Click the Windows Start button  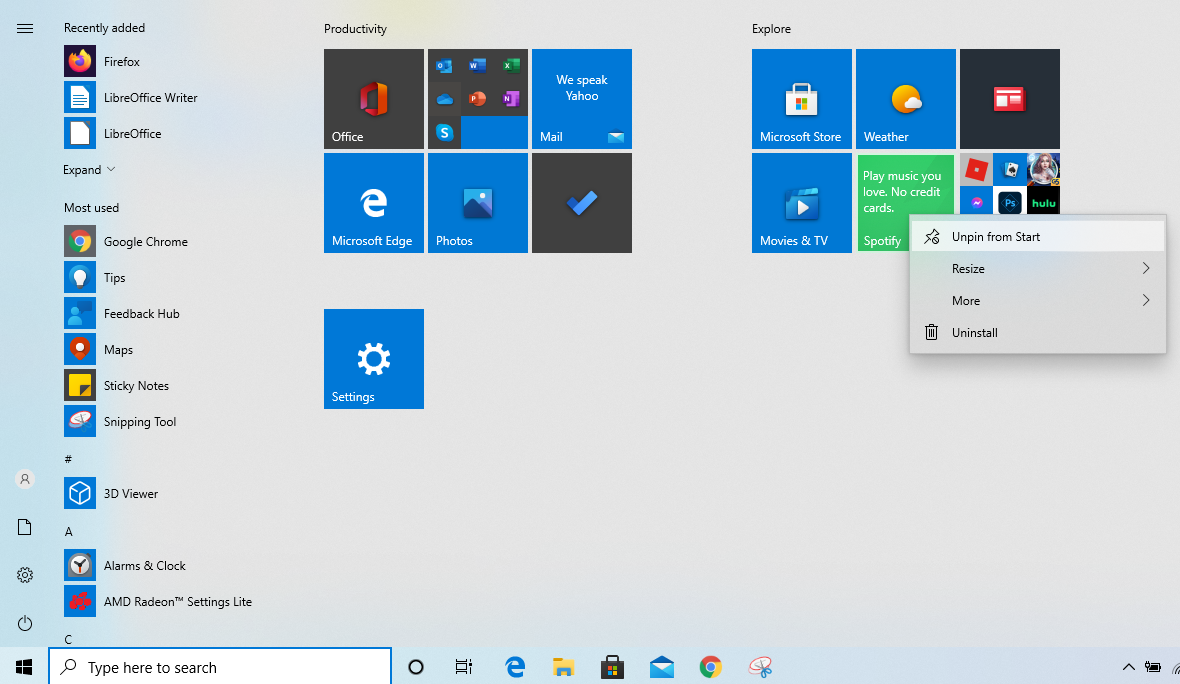[24, 667]
